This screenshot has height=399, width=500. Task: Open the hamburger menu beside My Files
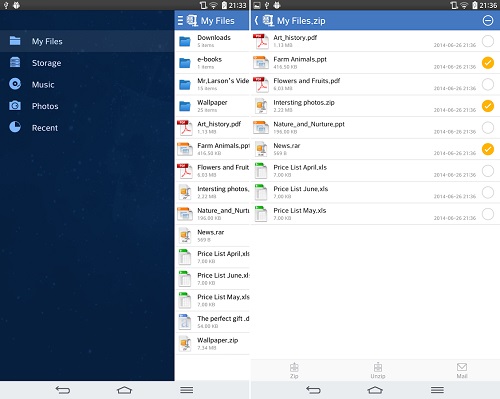[x=180, y=21]
